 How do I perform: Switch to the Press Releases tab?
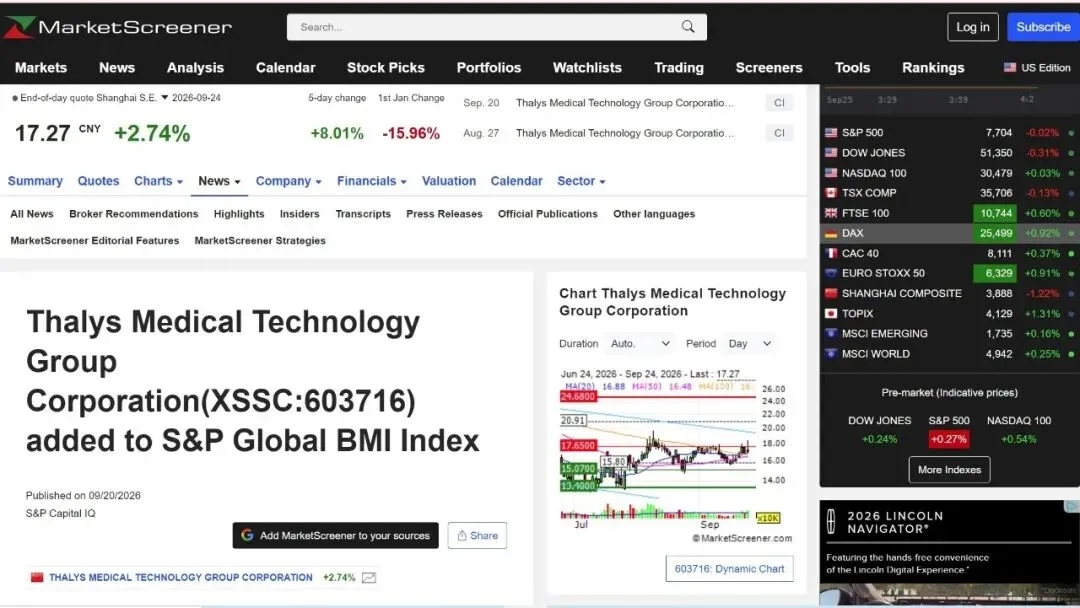(x=444, y=214)
